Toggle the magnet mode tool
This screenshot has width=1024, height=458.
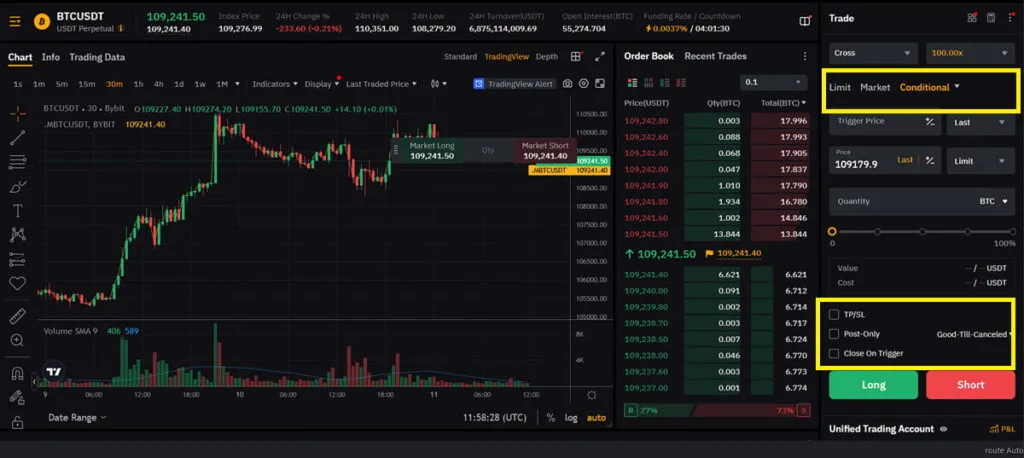click(18, 374)
